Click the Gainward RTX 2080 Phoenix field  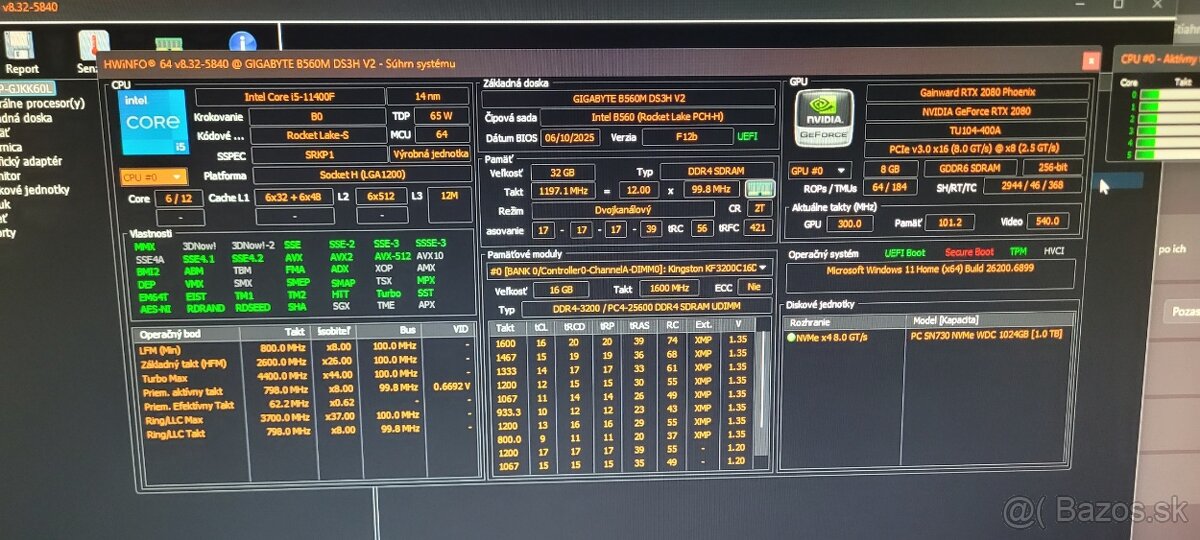[x=978, y=92]
